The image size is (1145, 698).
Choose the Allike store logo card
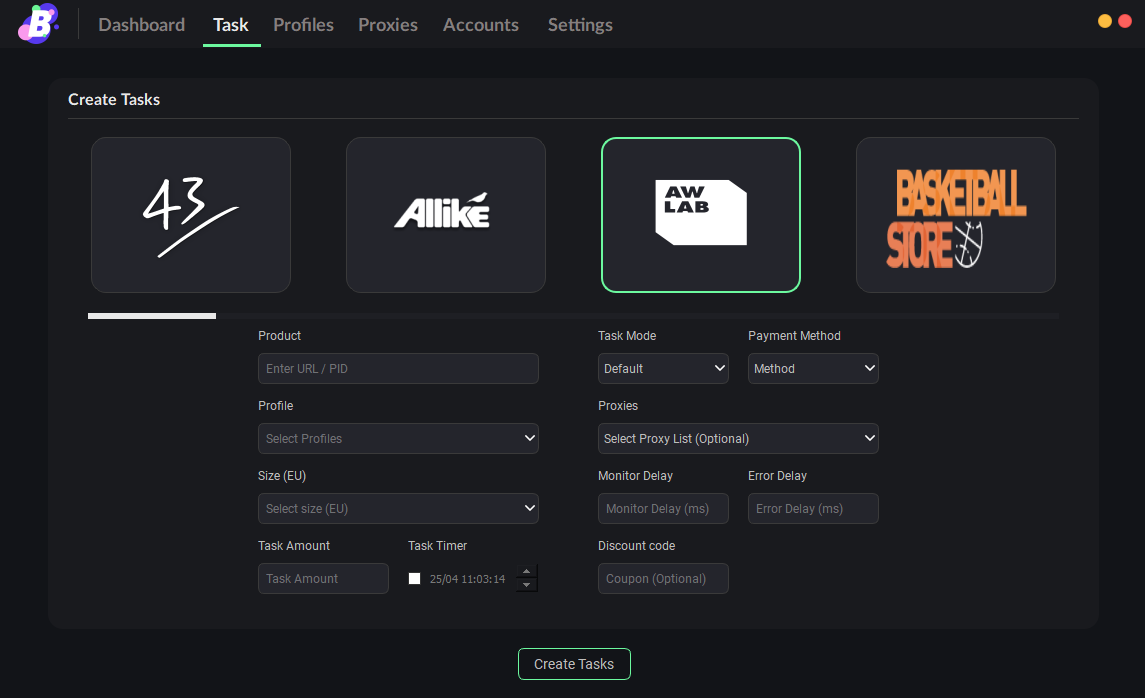pos(445,215)
